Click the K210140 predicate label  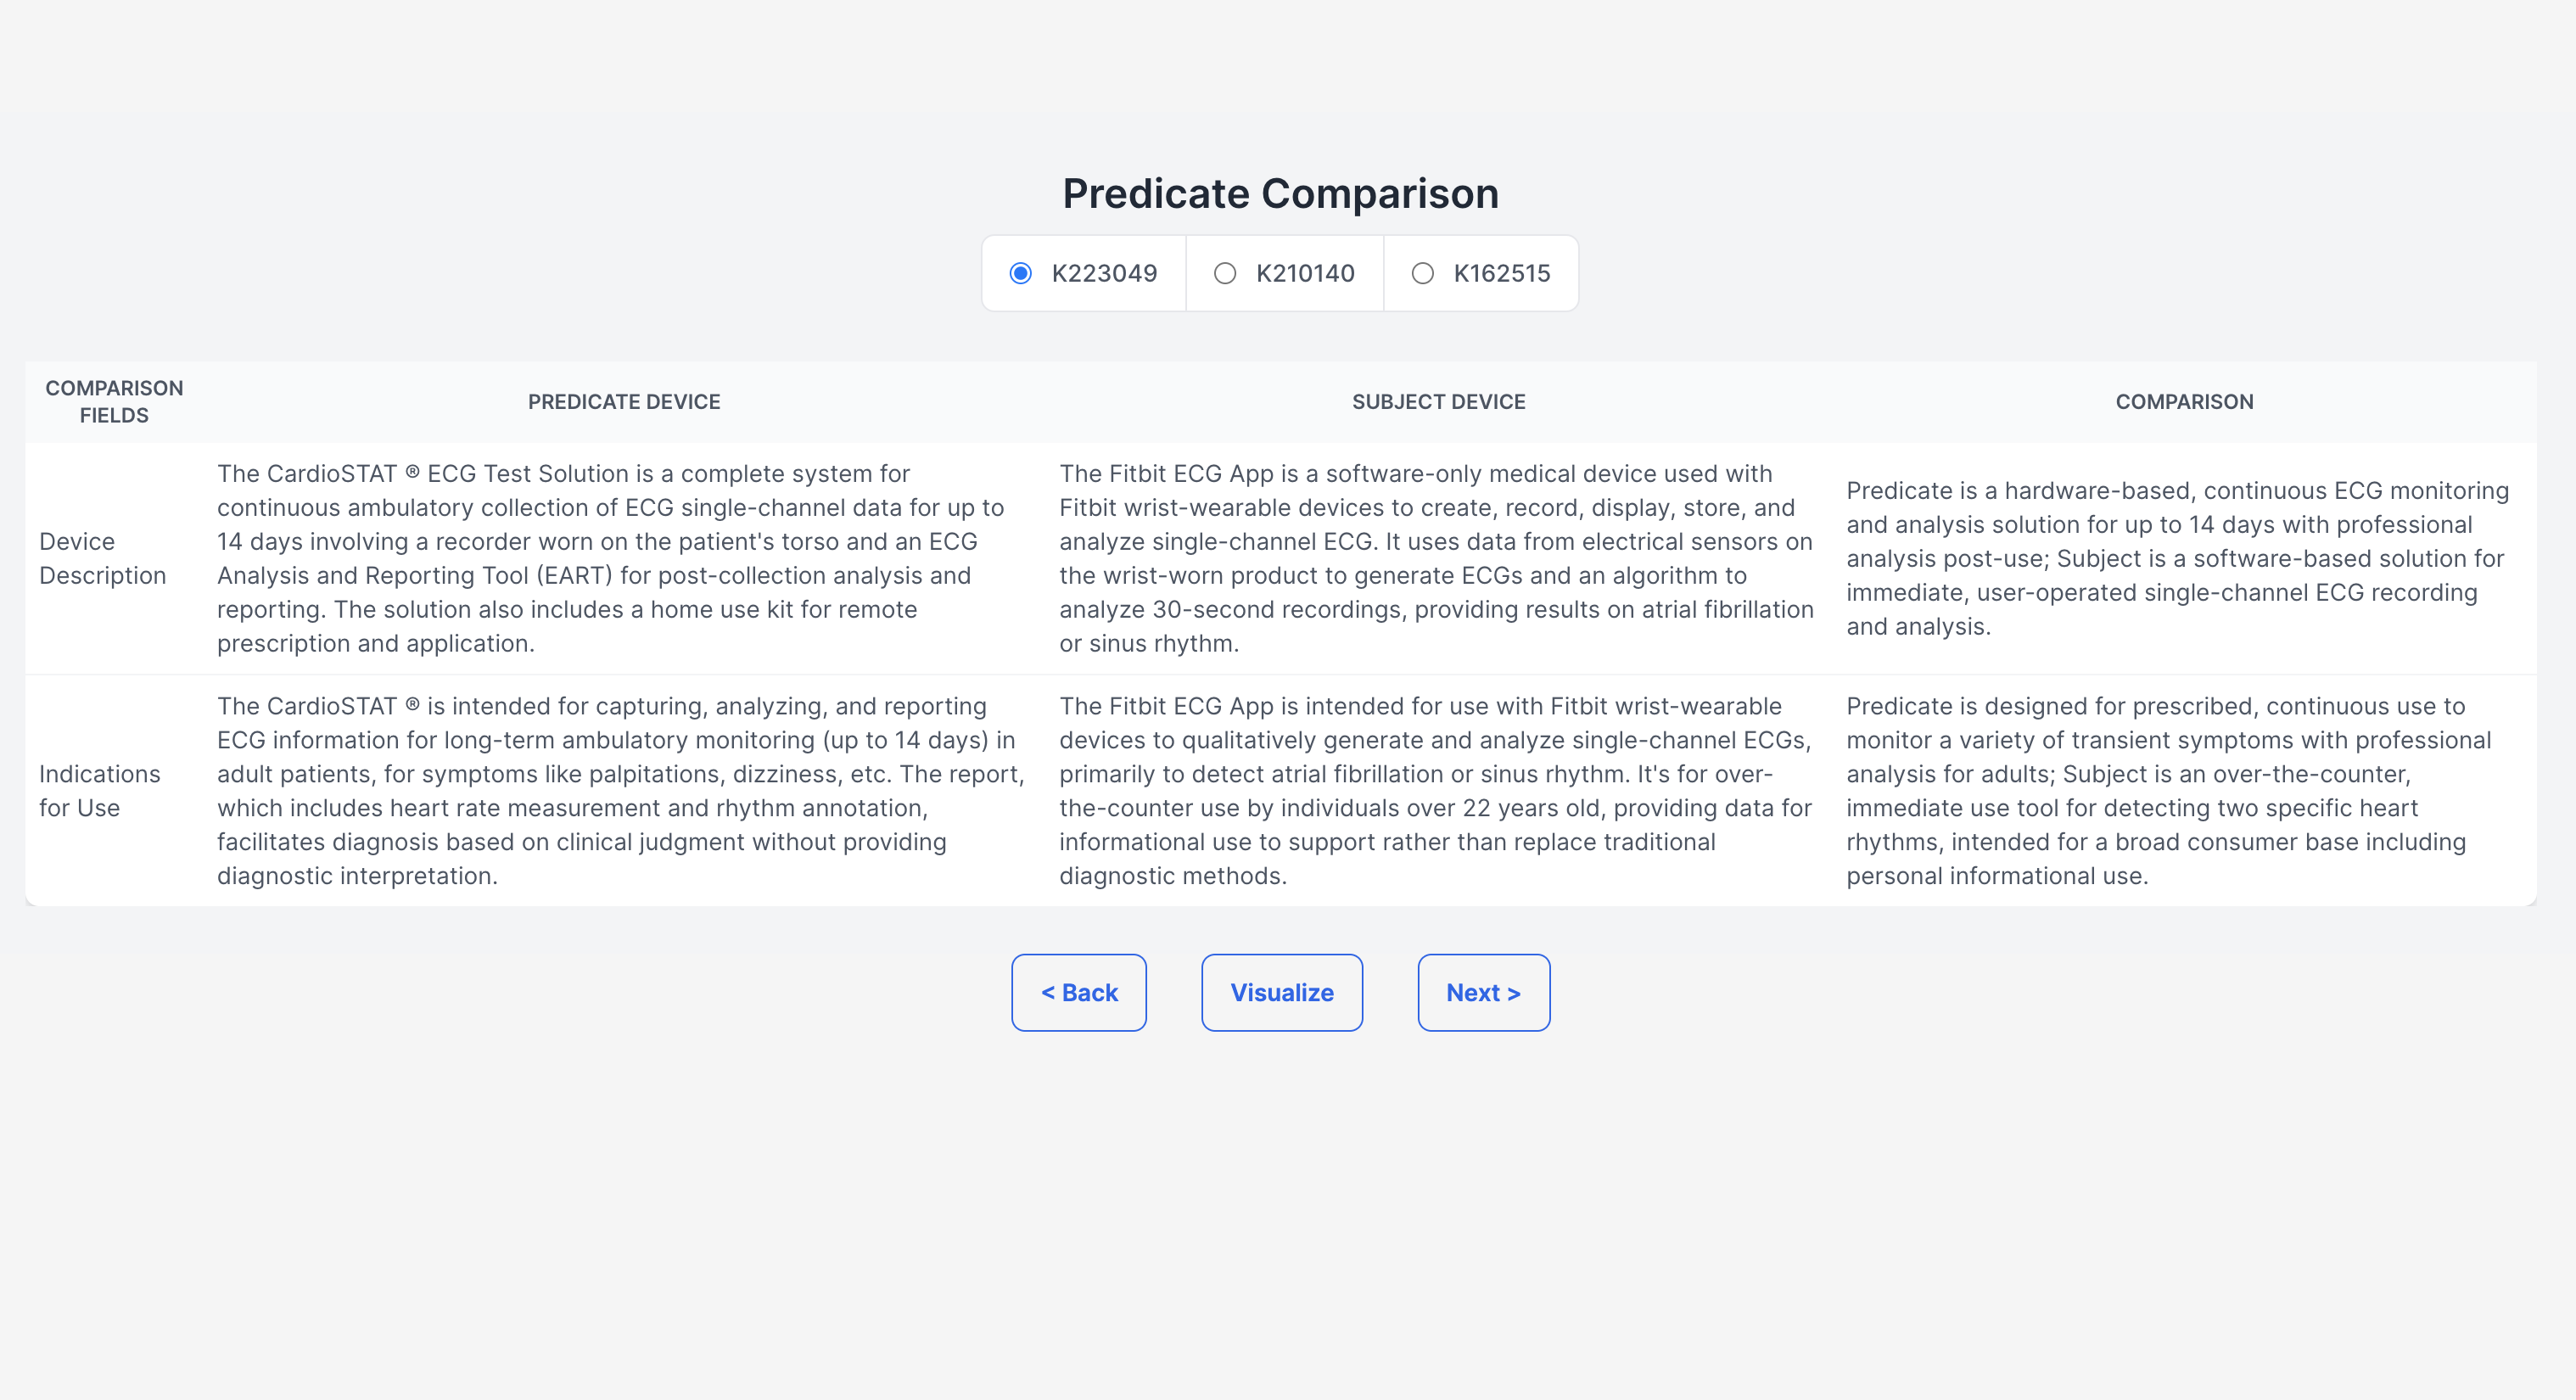1305,273
